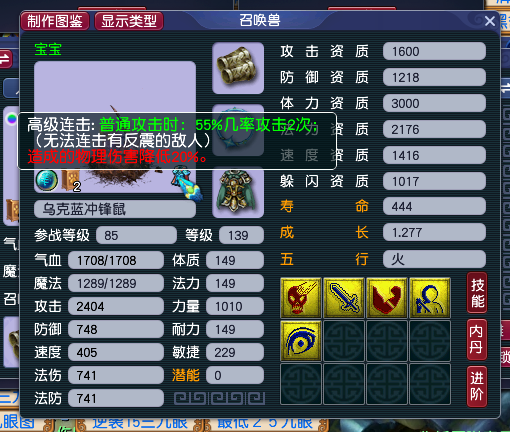This screenshot has width=510, height=432.
Task: Open the 进阶 tab
Action: (x=477, y=386)
